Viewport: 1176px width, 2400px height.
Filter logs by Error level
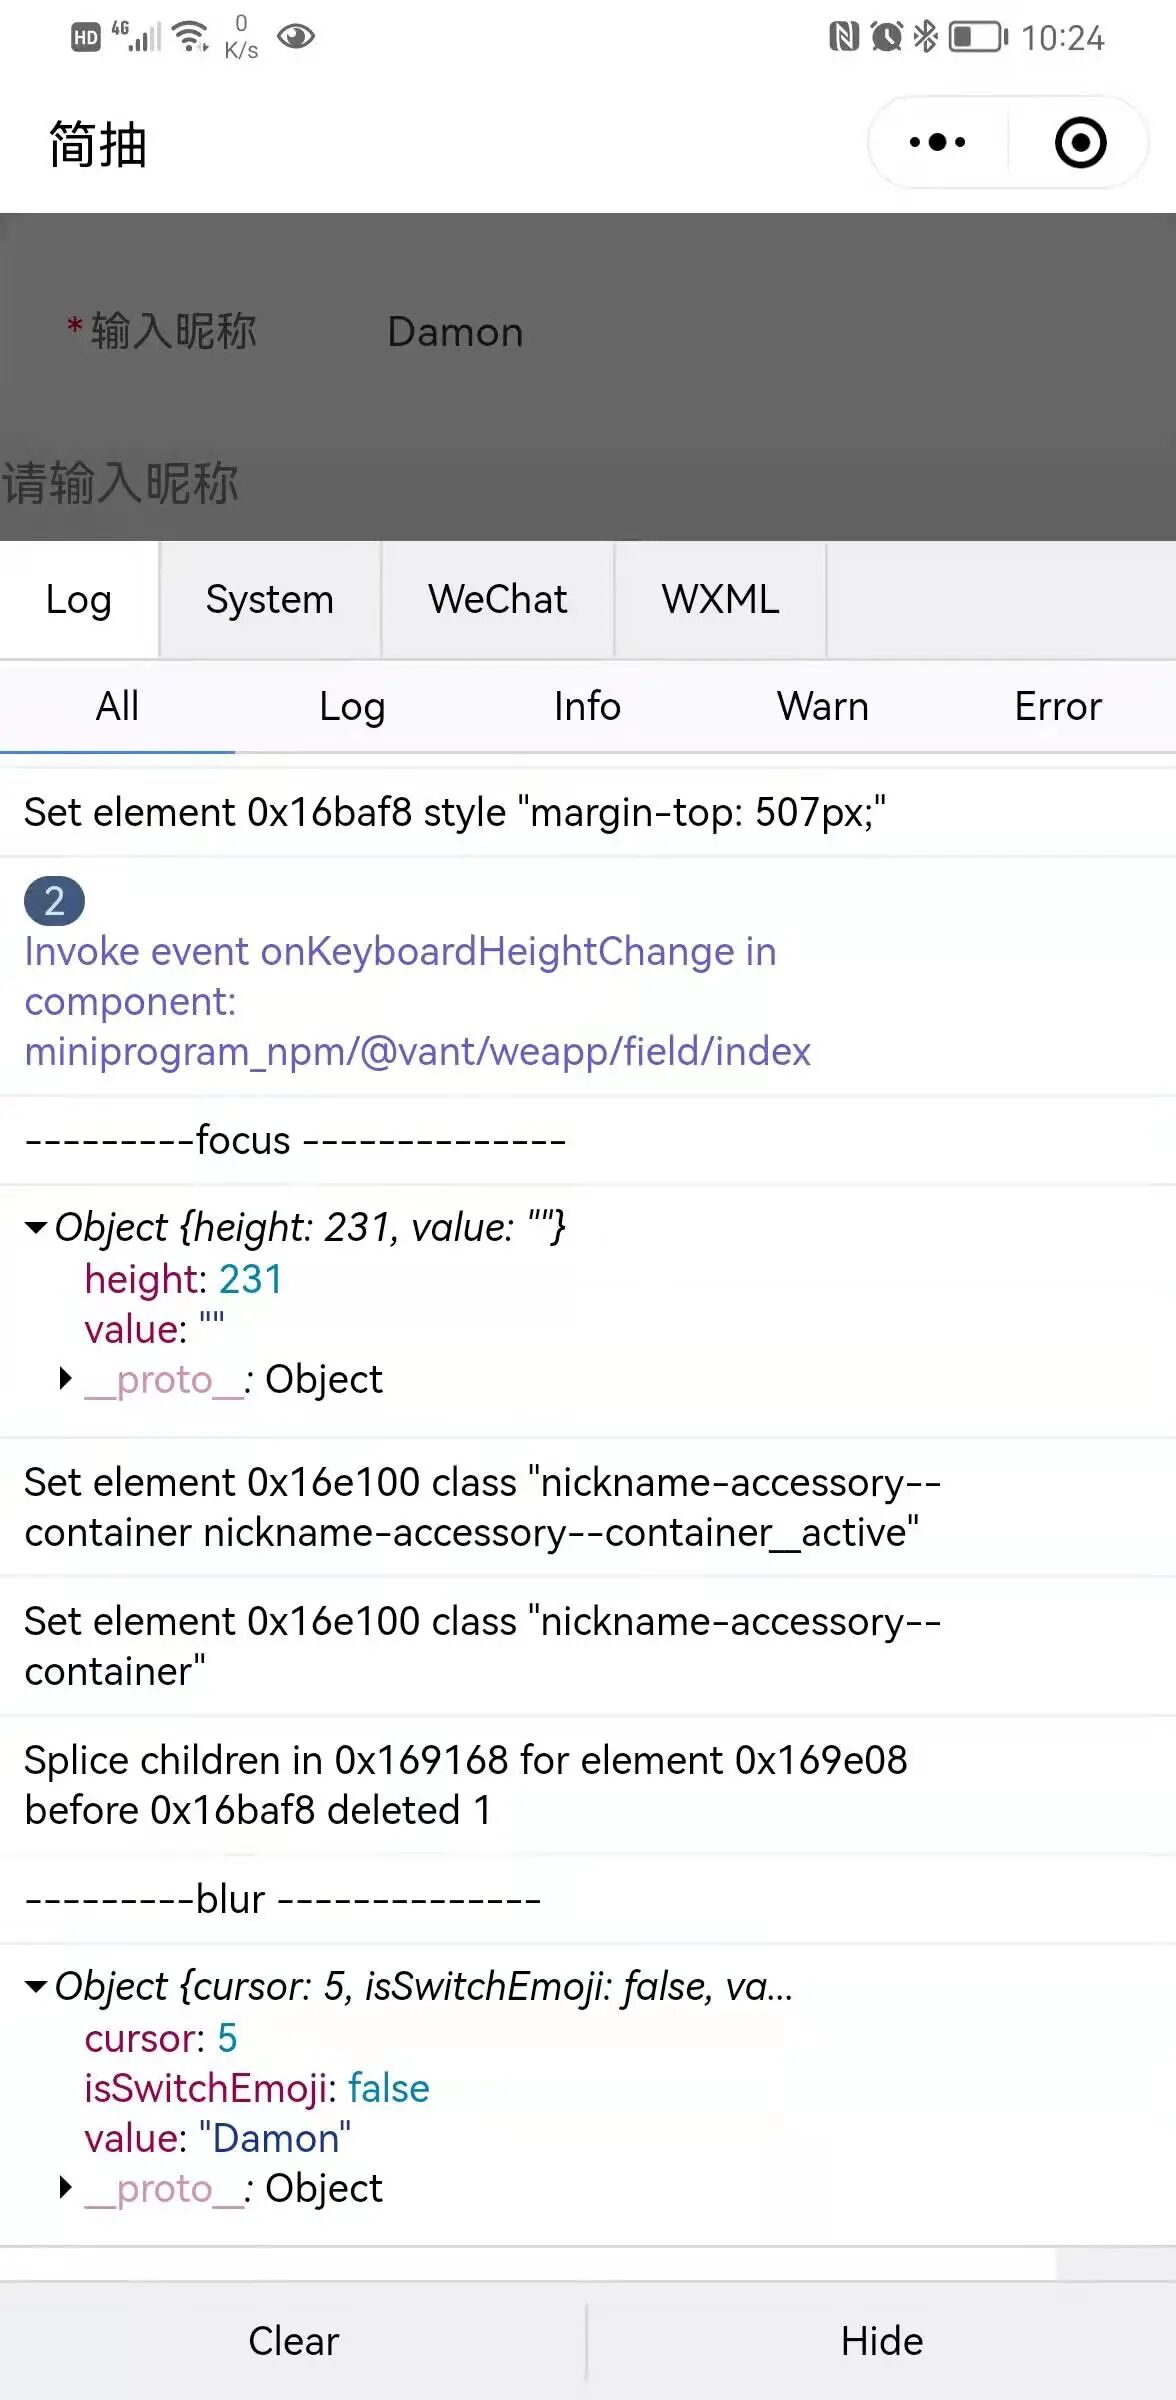click(1057, 706)
